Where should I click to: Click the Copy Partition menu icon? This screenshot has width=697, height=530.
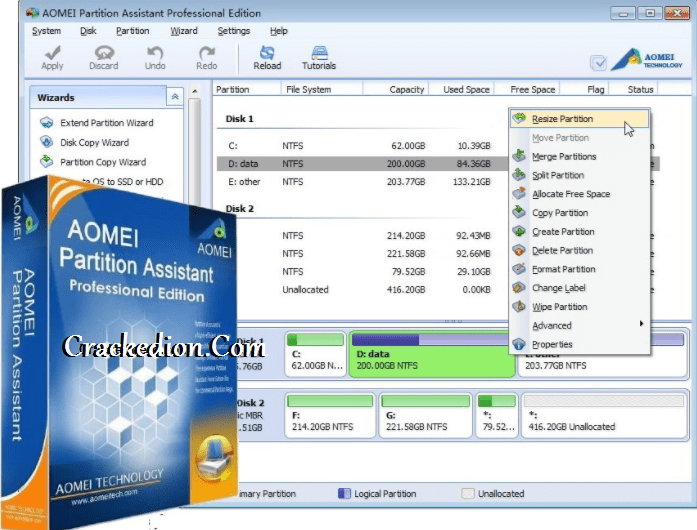coord(519,212)
